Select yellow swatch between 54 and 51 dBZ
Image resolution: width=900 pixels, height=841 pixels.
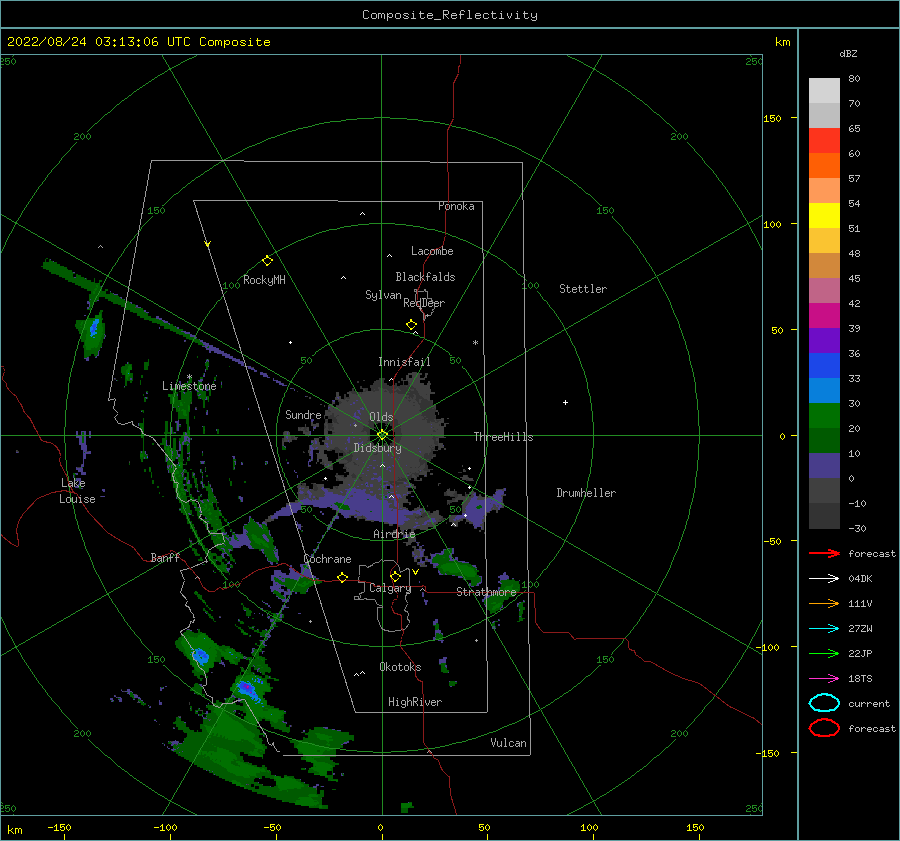pos(824,216)
